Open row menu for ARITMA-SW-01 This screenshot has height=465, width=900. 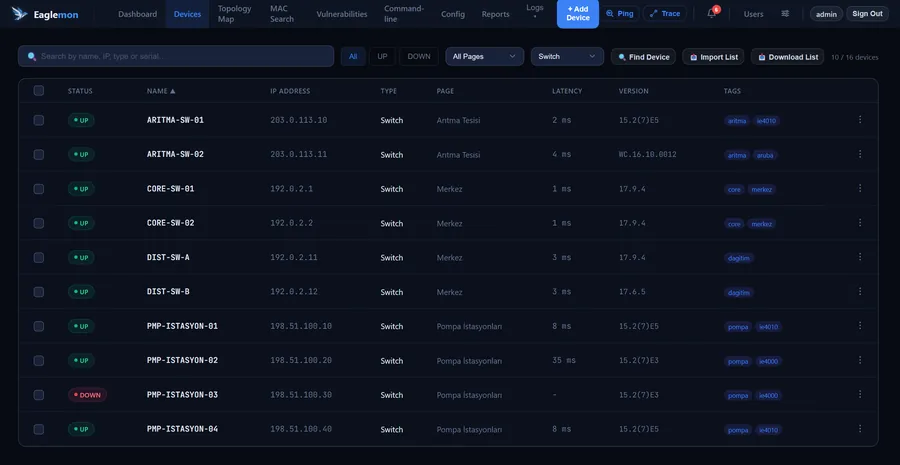860,119
